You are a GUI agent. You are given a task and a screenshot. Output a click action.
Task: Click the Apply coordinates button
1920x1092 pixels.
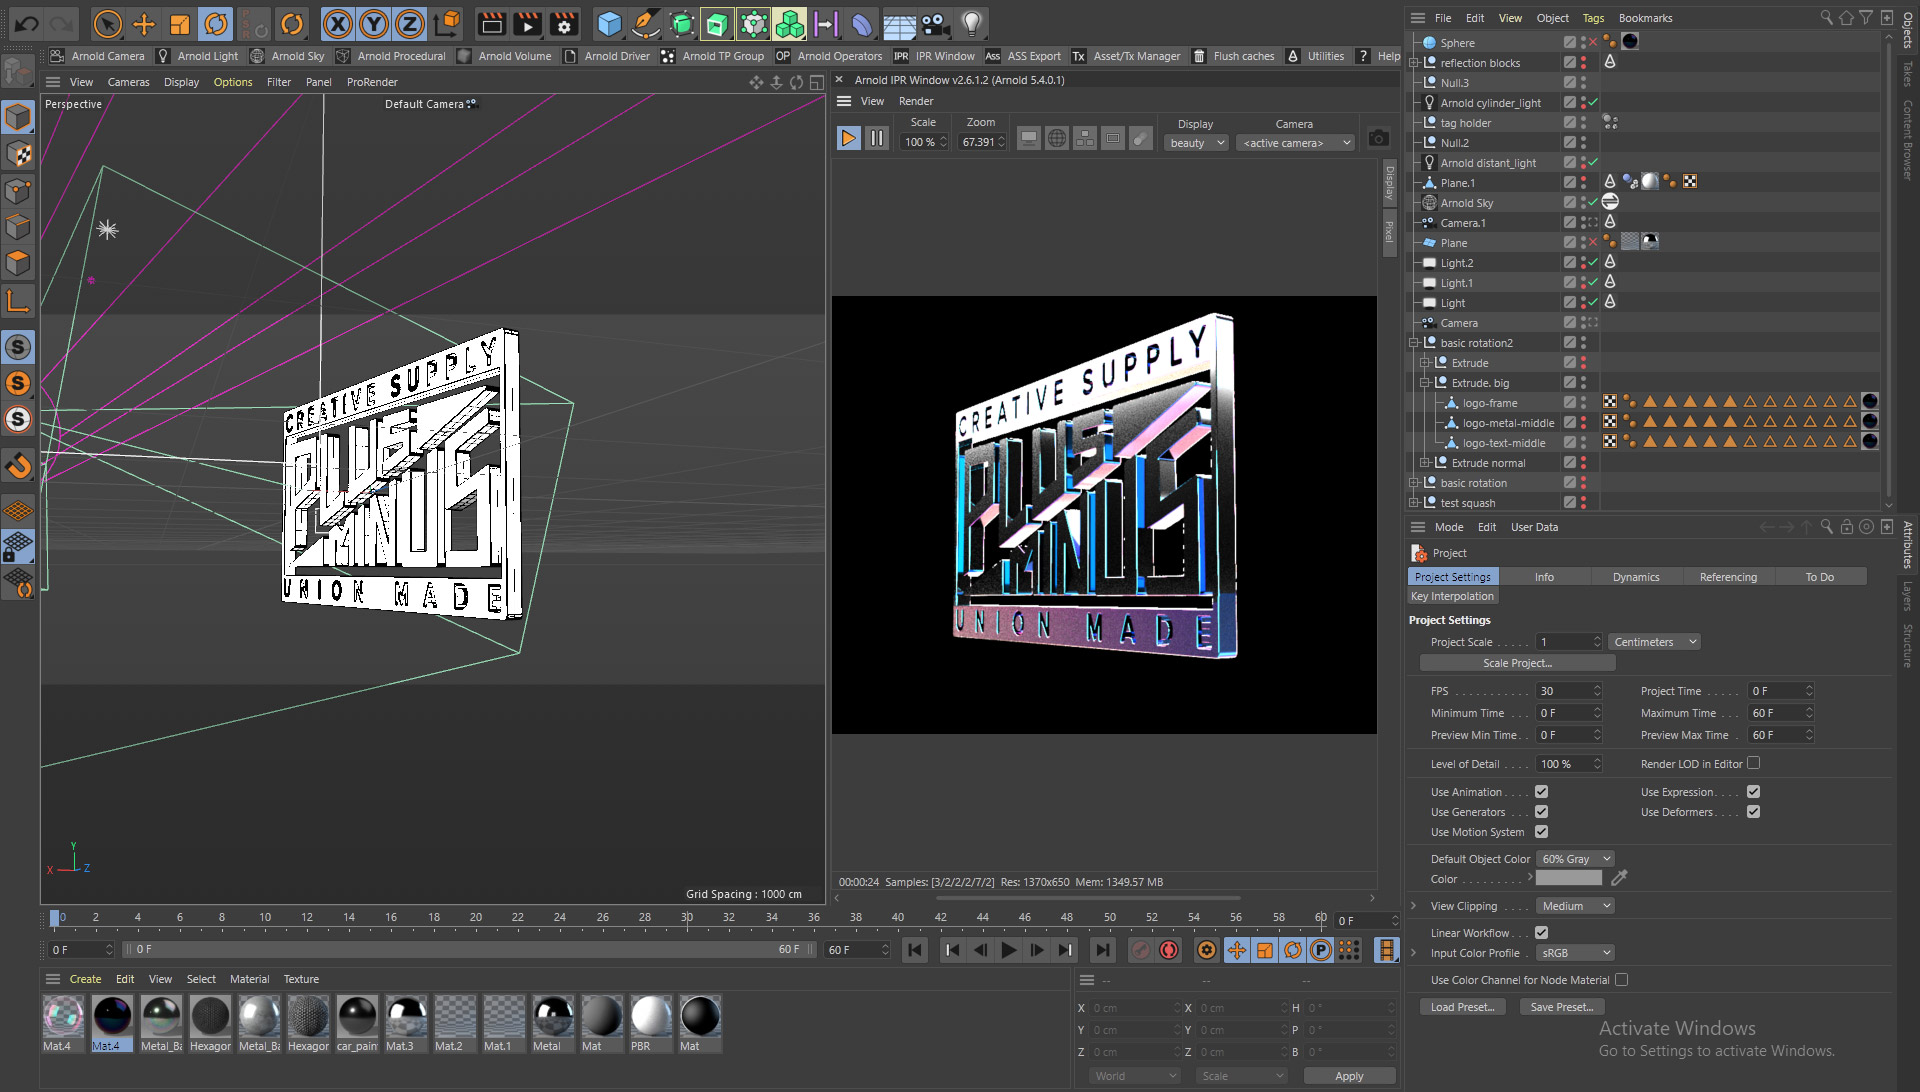1349,1076
